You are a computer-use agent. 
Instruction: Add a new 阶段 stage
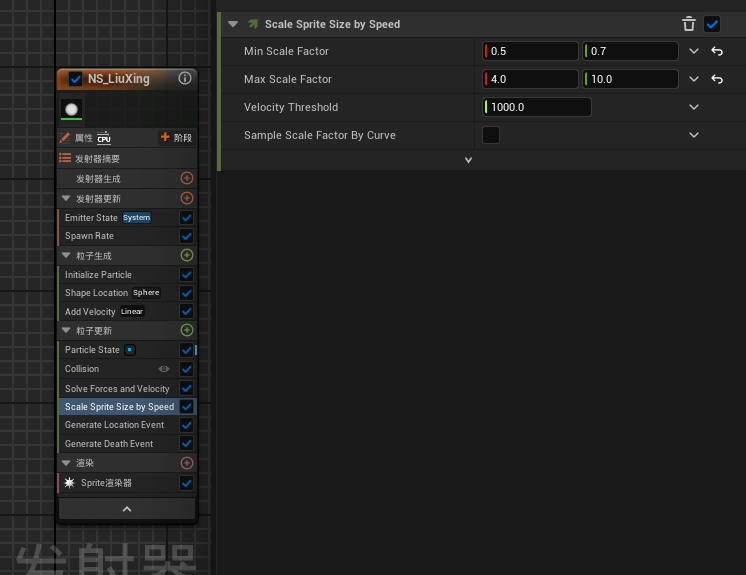coord(176,137)
